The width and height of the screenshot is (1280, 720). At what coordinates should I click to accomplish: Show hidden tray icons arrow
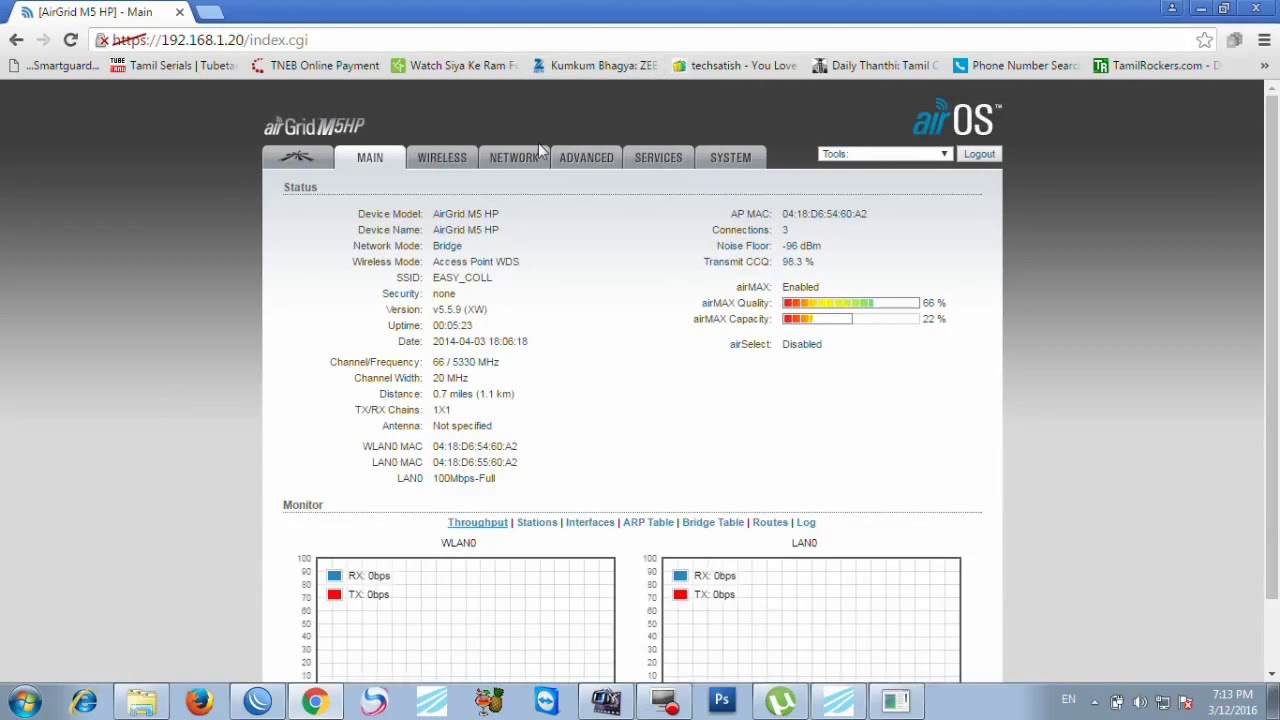(x=1094, y=702)
